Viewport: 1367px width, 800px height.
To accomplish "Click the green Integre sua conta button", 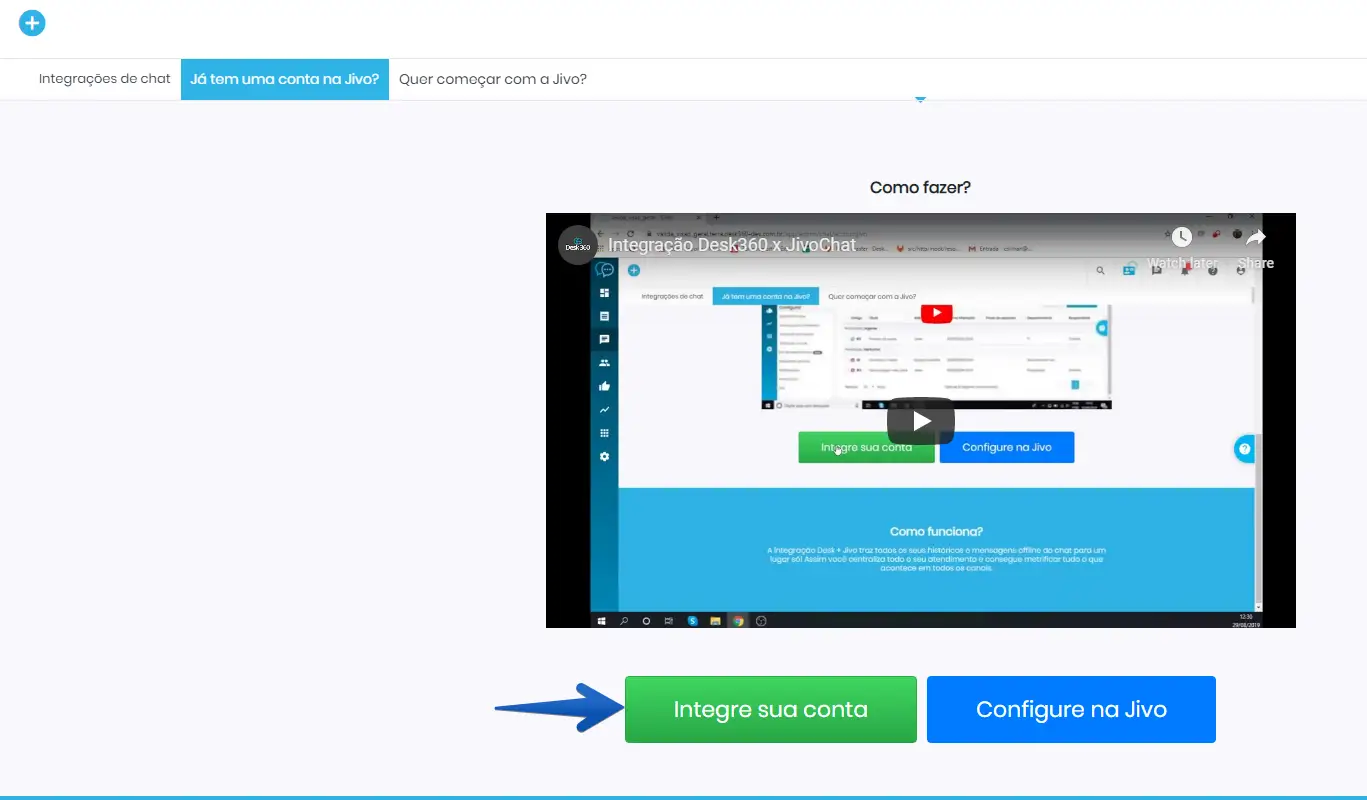I will [x=771, y=710].
